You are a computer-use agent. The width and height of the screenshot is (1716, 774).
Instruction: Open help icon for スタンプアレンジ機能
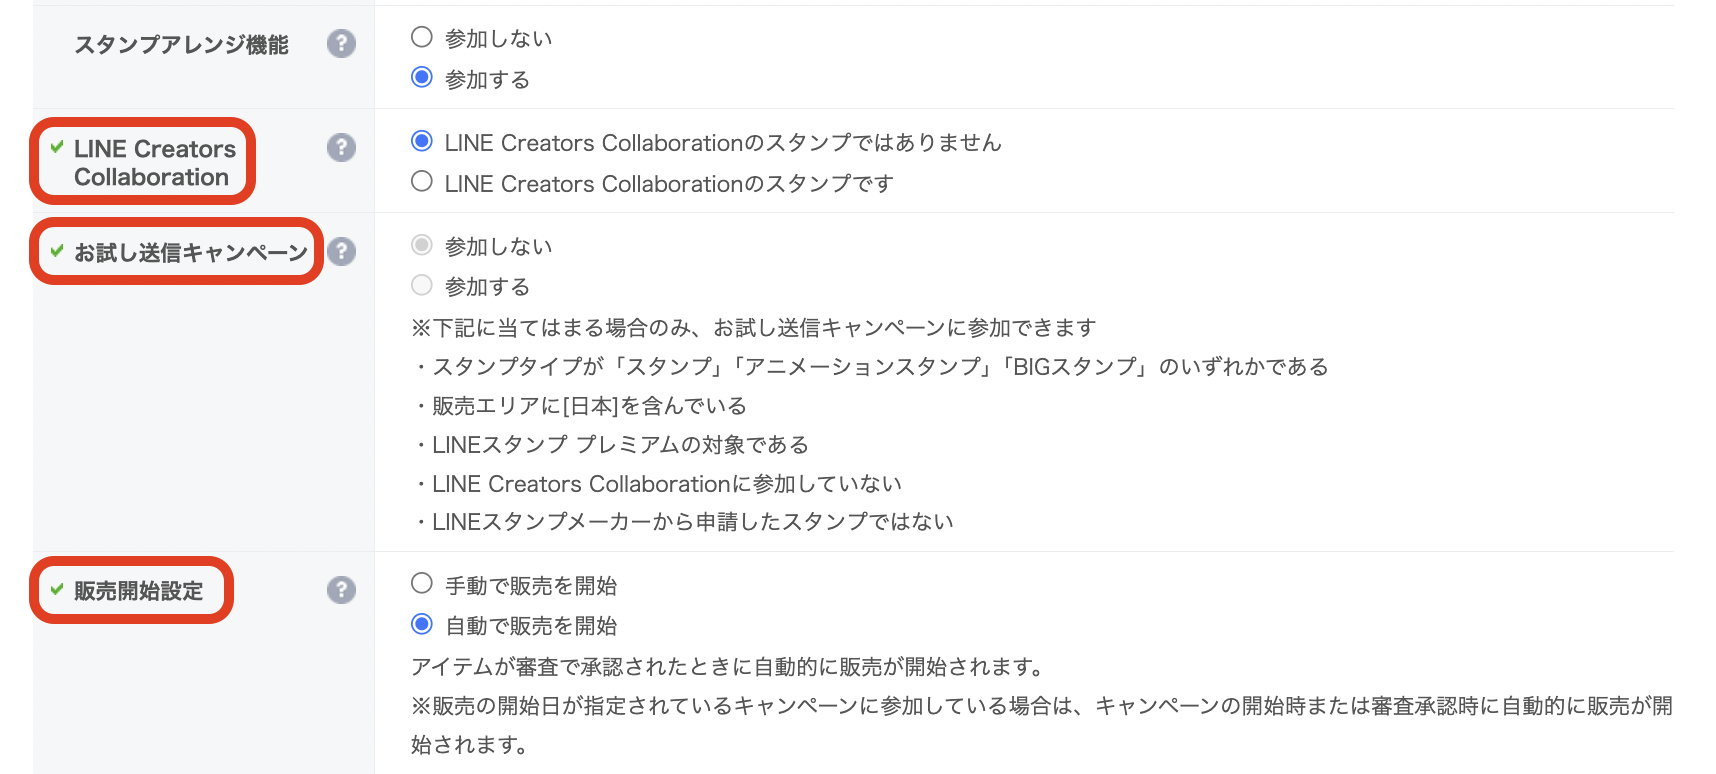tap(341, 44)
